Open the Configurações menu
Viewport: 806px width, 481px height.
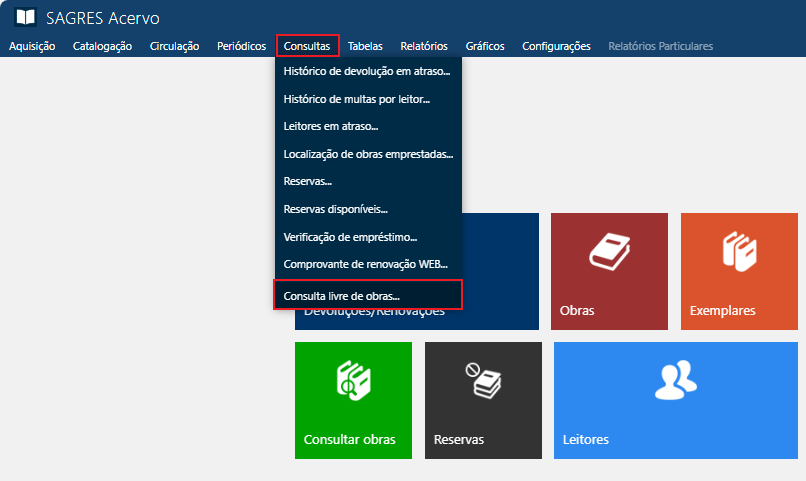click(x=556, y=46)
